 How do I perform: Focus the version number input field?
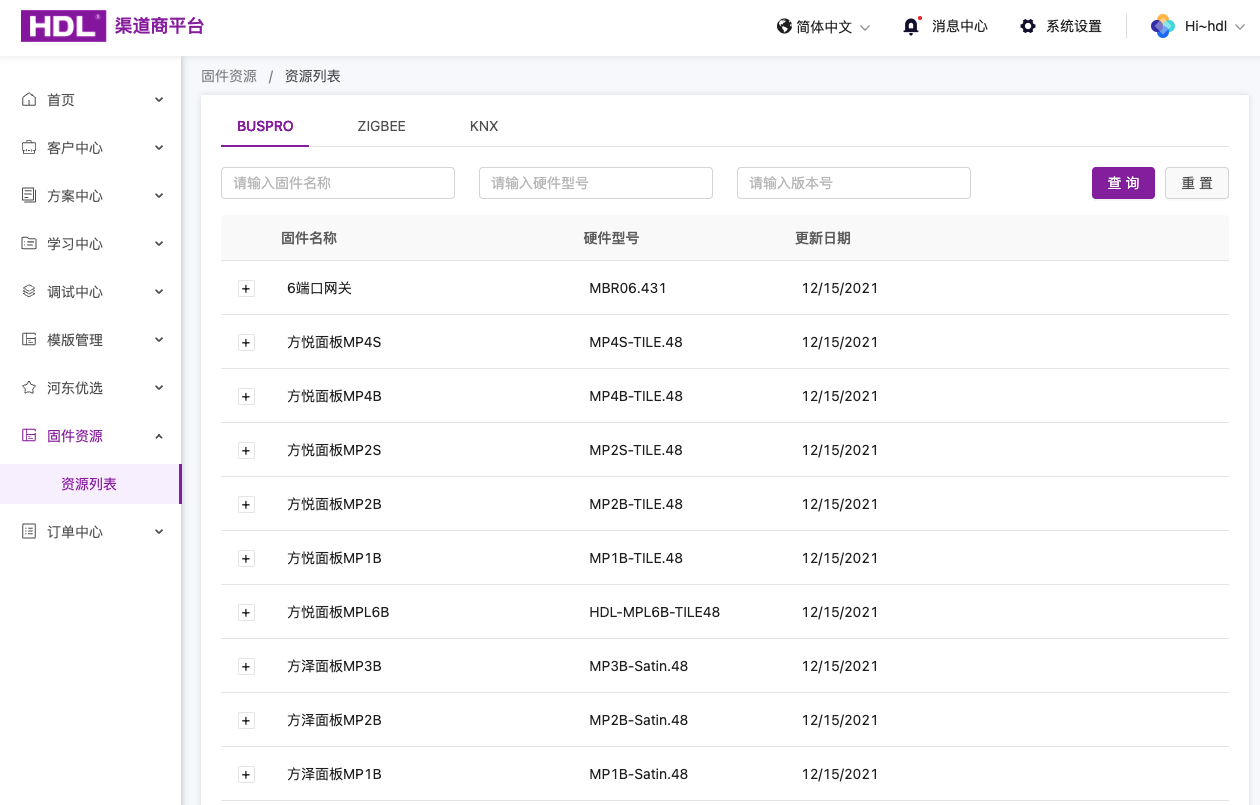click(854, 183)
